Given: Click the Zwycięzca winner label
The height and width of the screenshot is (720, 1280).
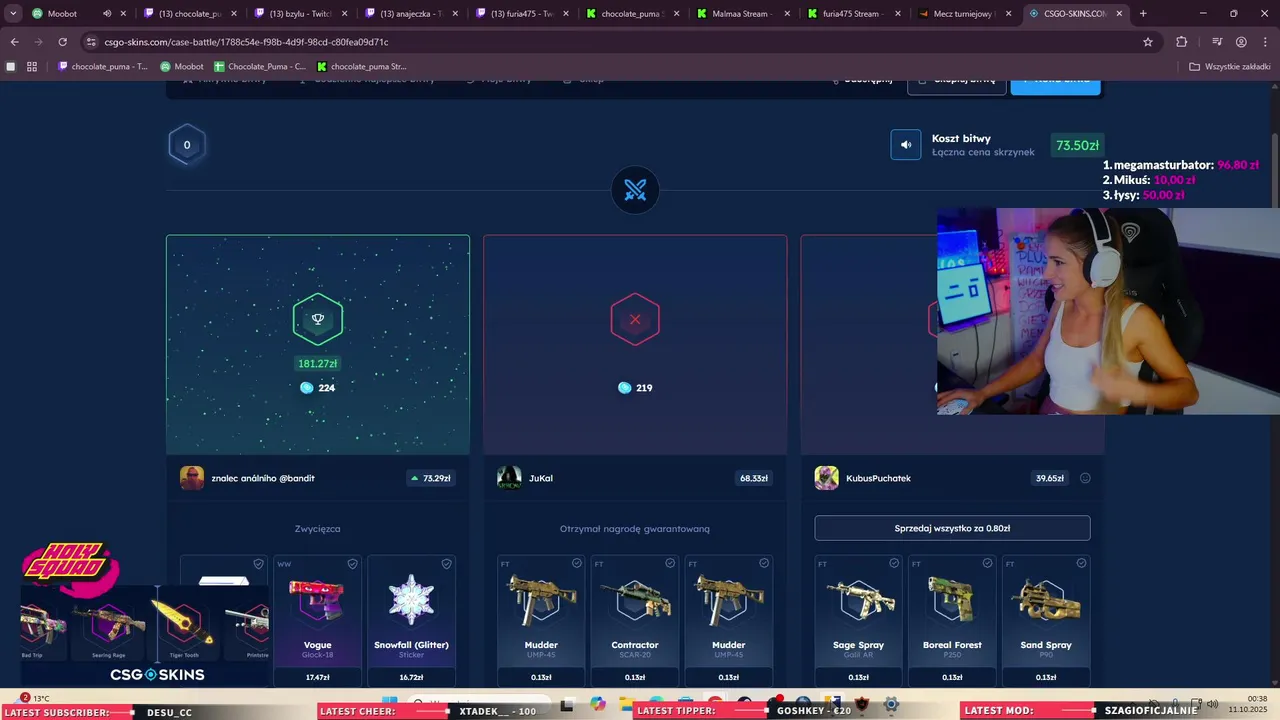Looking at the screenshot, I should tap(318, 528).
